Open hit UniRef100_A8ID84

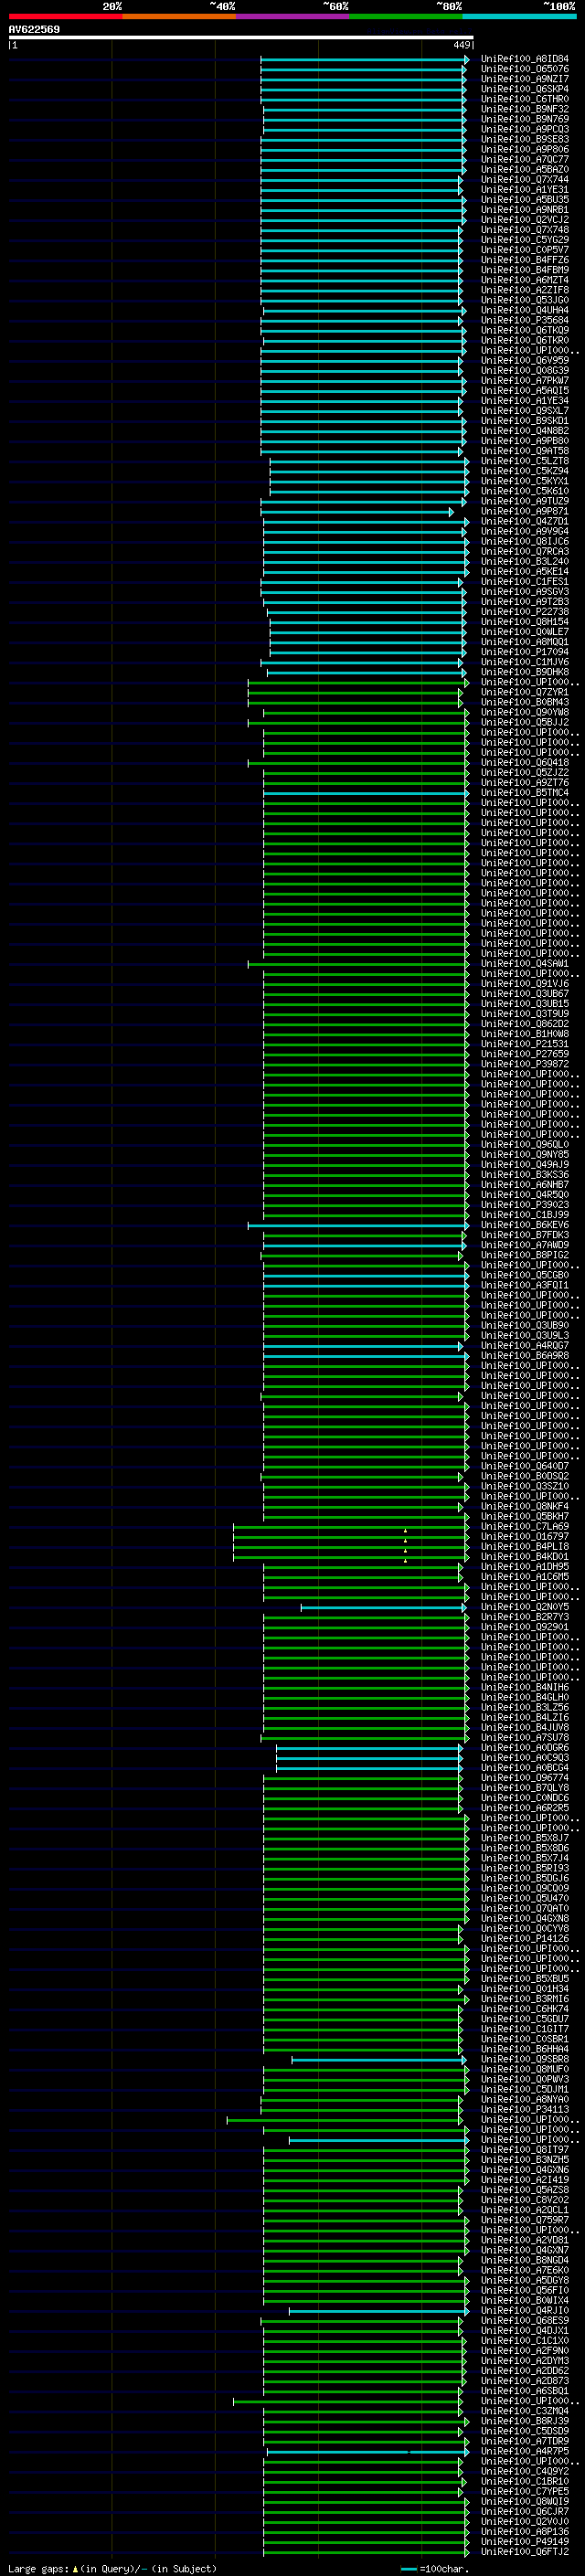(x=525, y=59)
